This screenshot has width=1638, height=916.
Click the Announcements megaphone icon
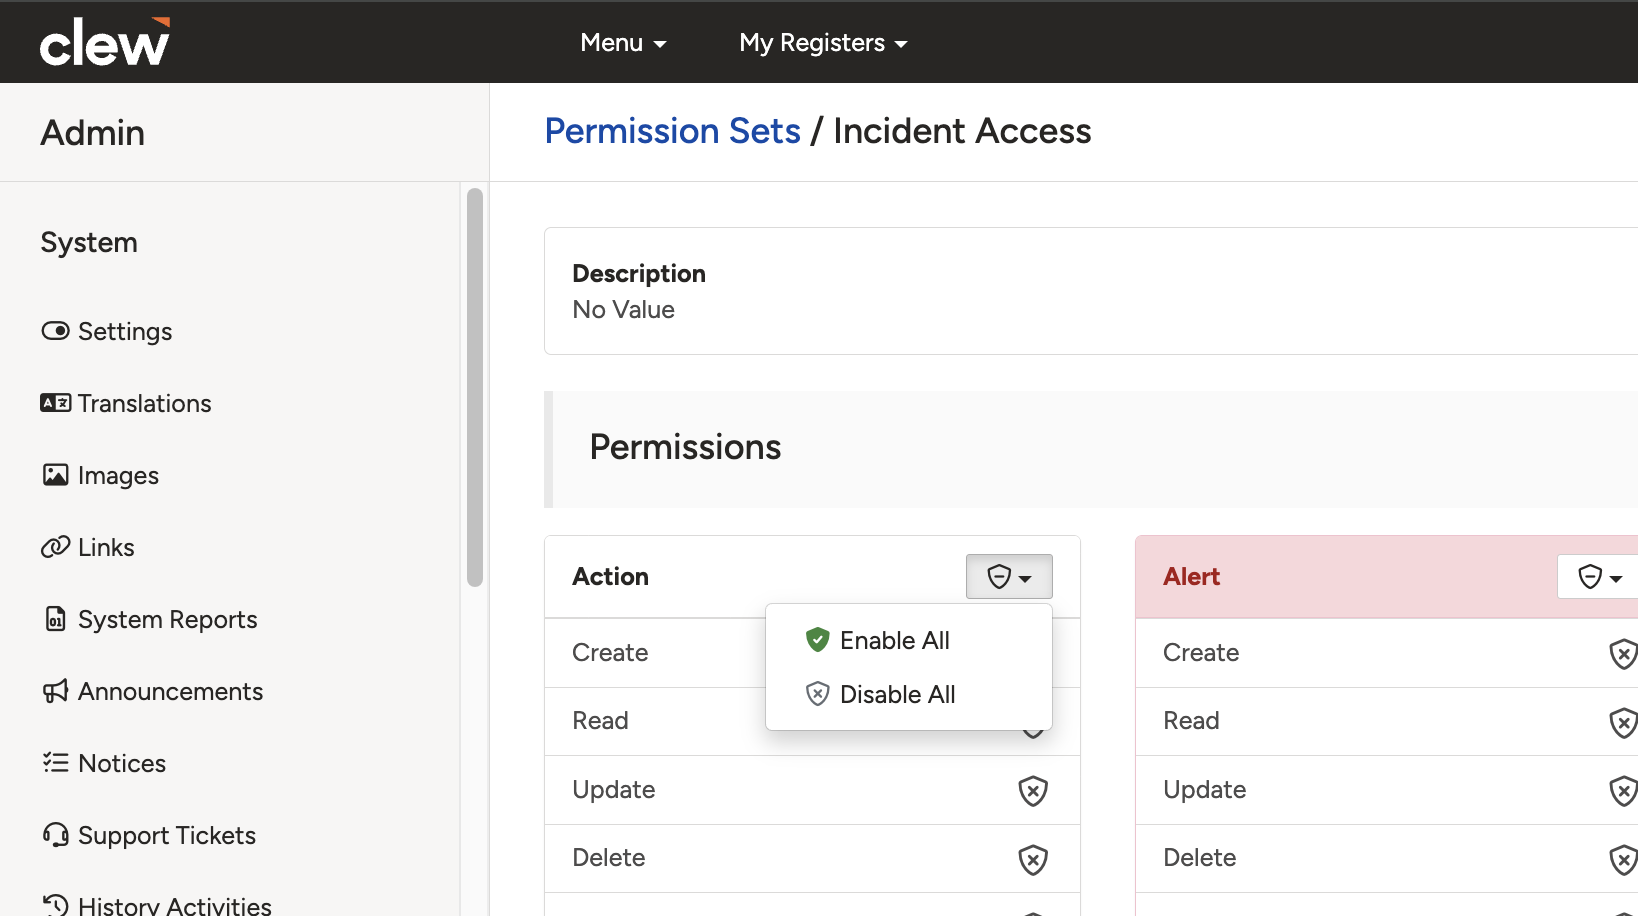click(55, 691)
